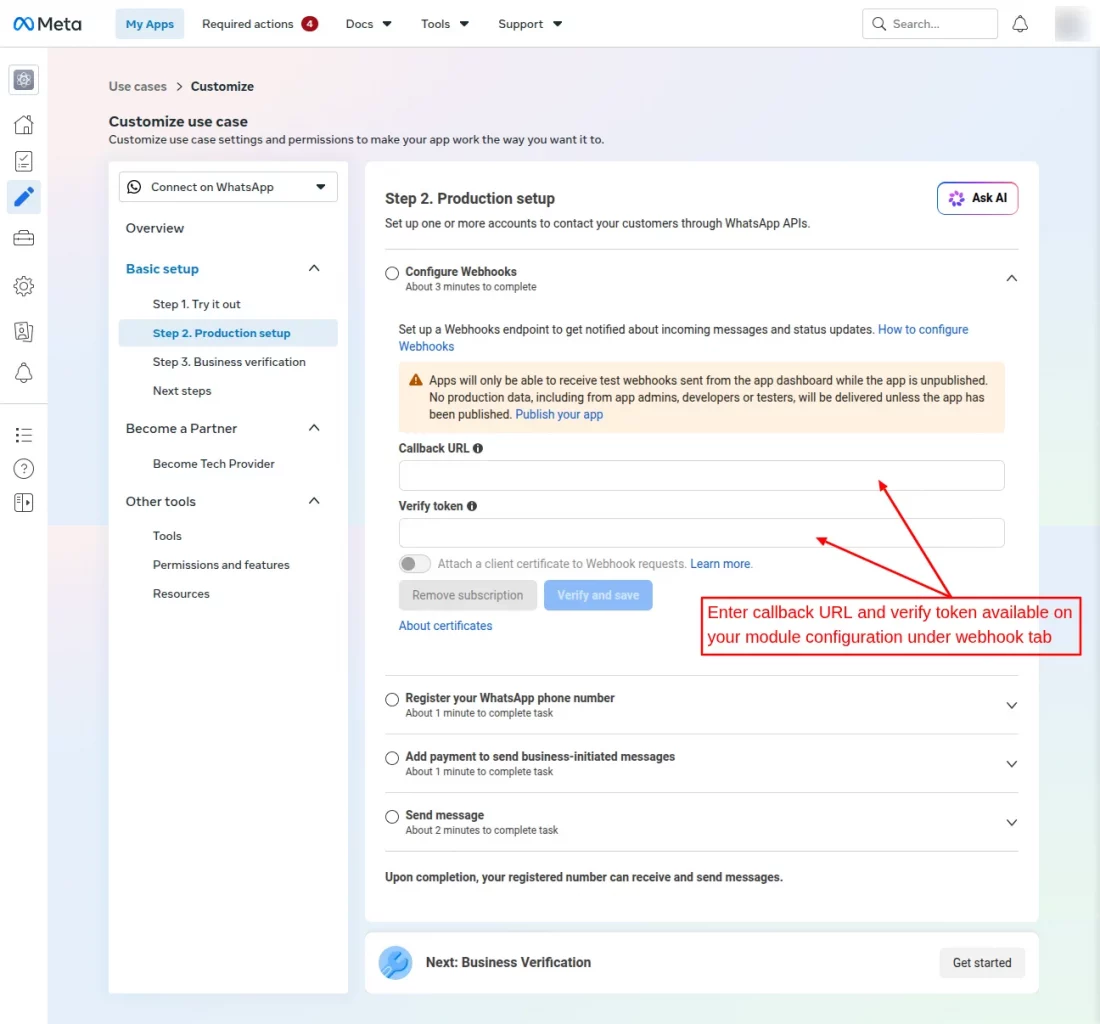The image size is (1100, 1024).
Task: Open notifications bell in top bar
Action: pyautogui.click(x=1020, y=24)
